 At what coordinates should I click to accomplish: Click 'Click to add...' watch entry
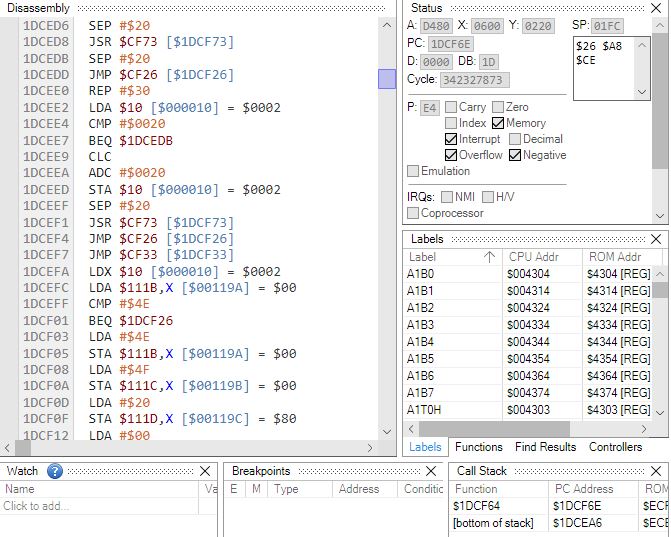36,506
